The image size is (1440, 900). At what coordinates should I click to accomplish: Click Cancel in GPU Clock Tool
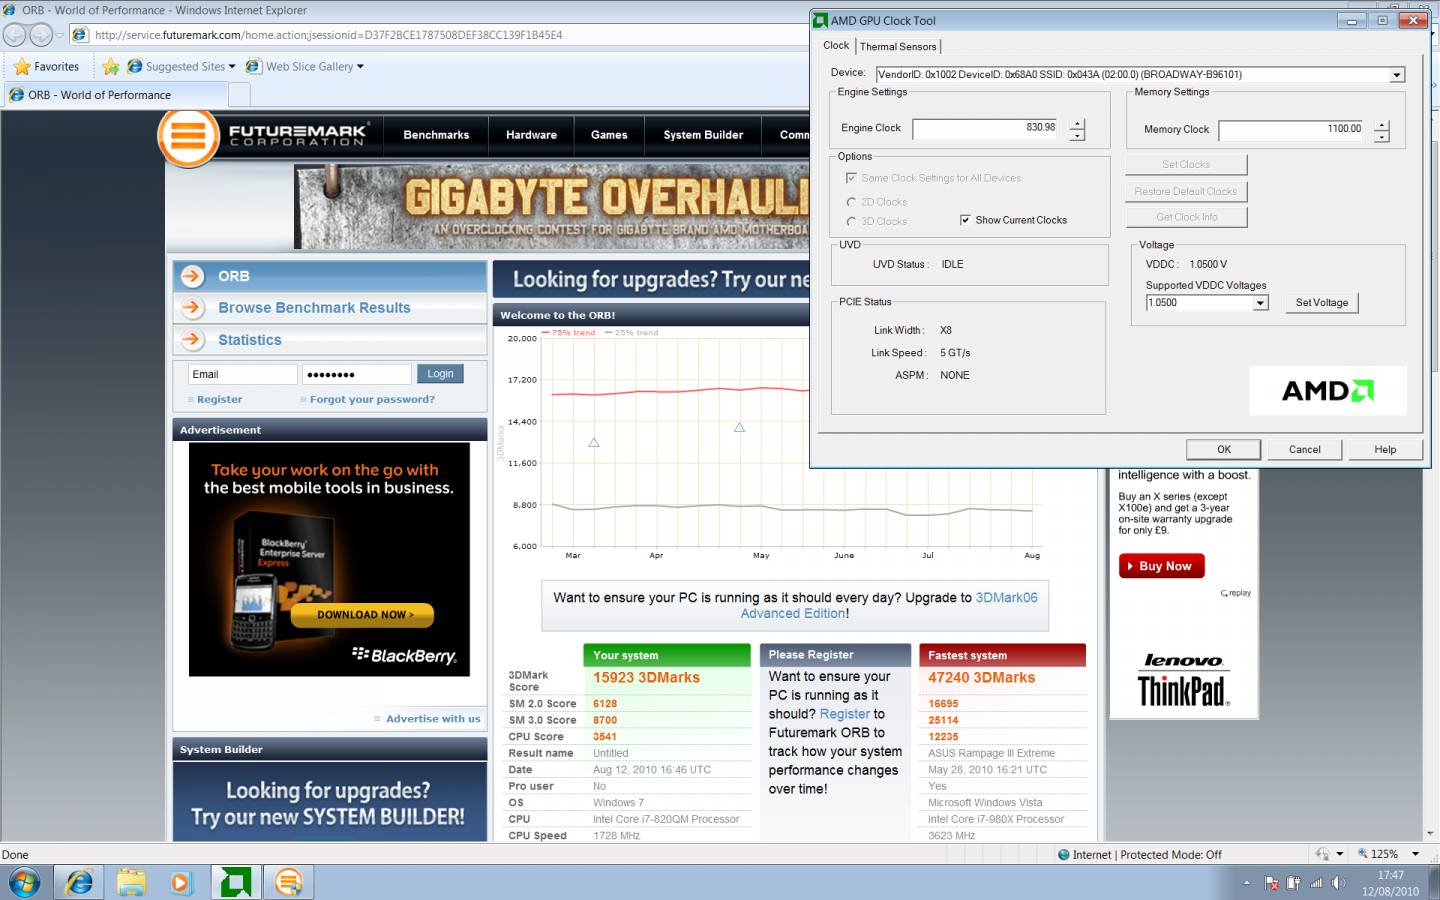[1305, 450]
